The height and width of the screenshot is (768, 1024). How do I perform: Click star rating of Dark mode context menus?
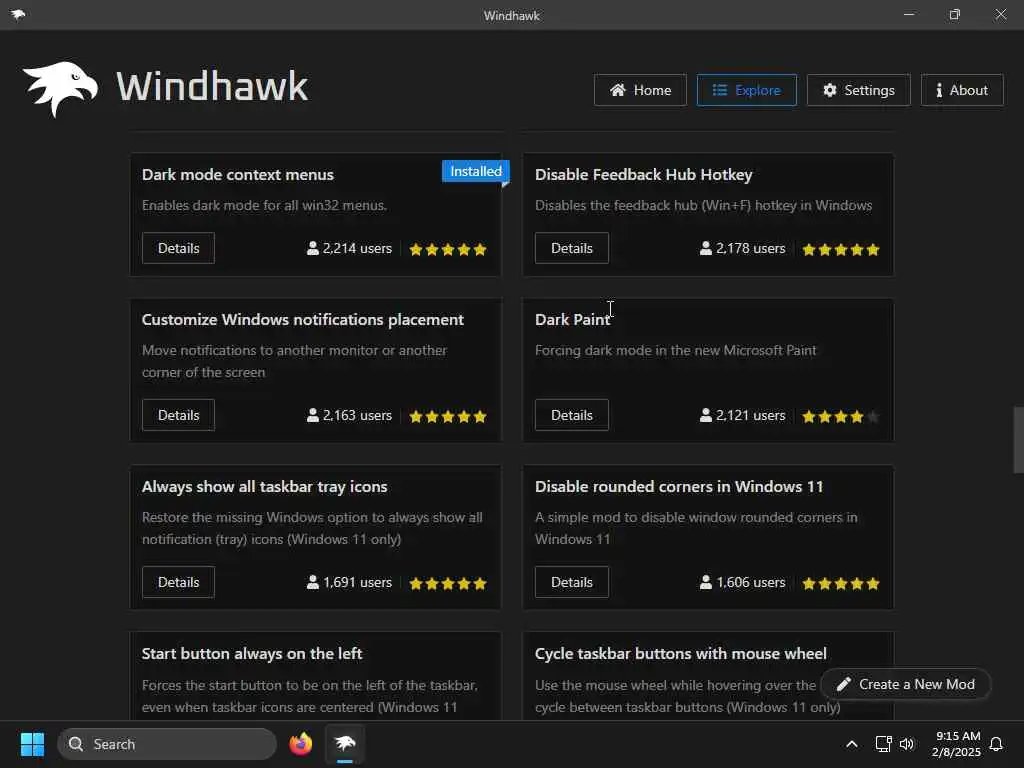[x=448, y=249]
